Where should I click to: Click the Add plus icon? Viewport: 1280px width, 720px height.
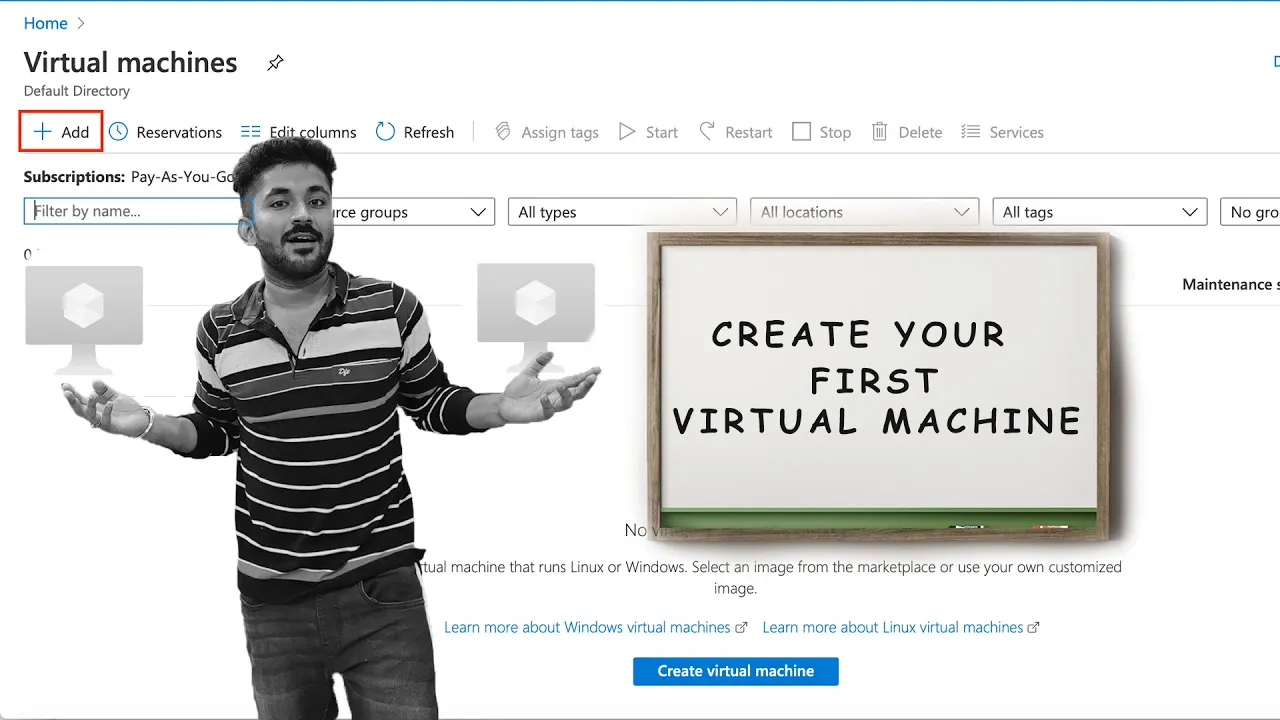pyautogui.click(x=42, y=132)
